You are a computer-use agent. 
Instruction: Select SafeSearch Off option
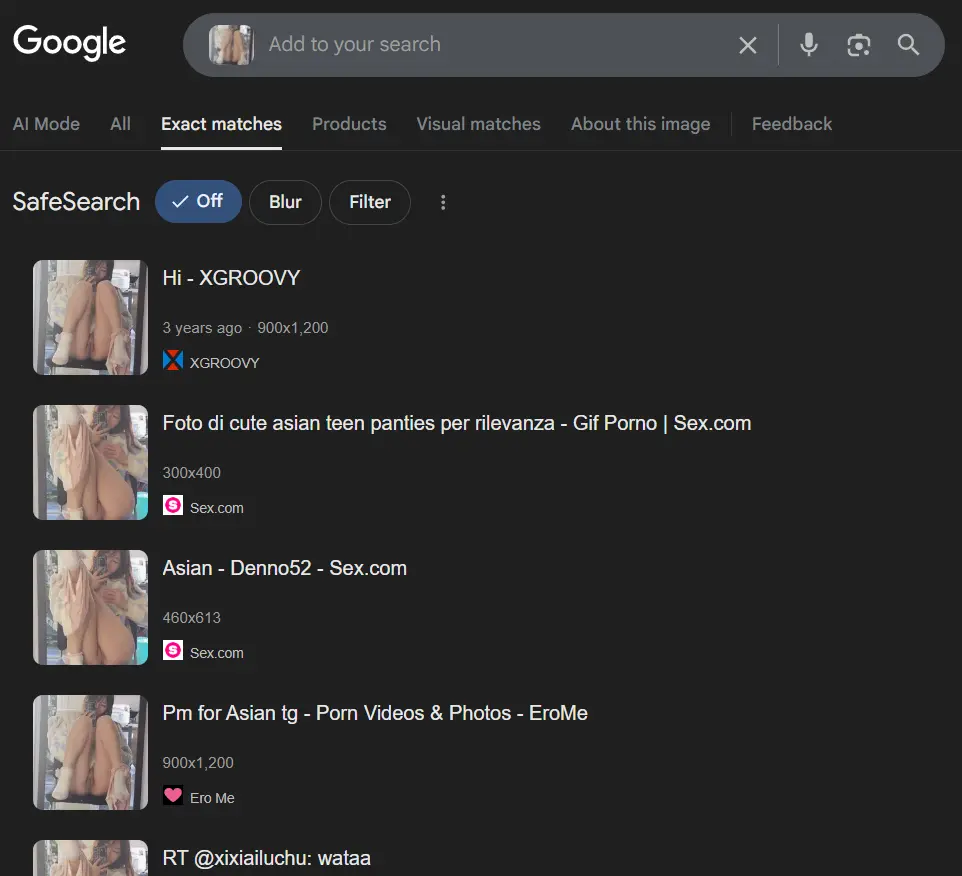[198, 201]
